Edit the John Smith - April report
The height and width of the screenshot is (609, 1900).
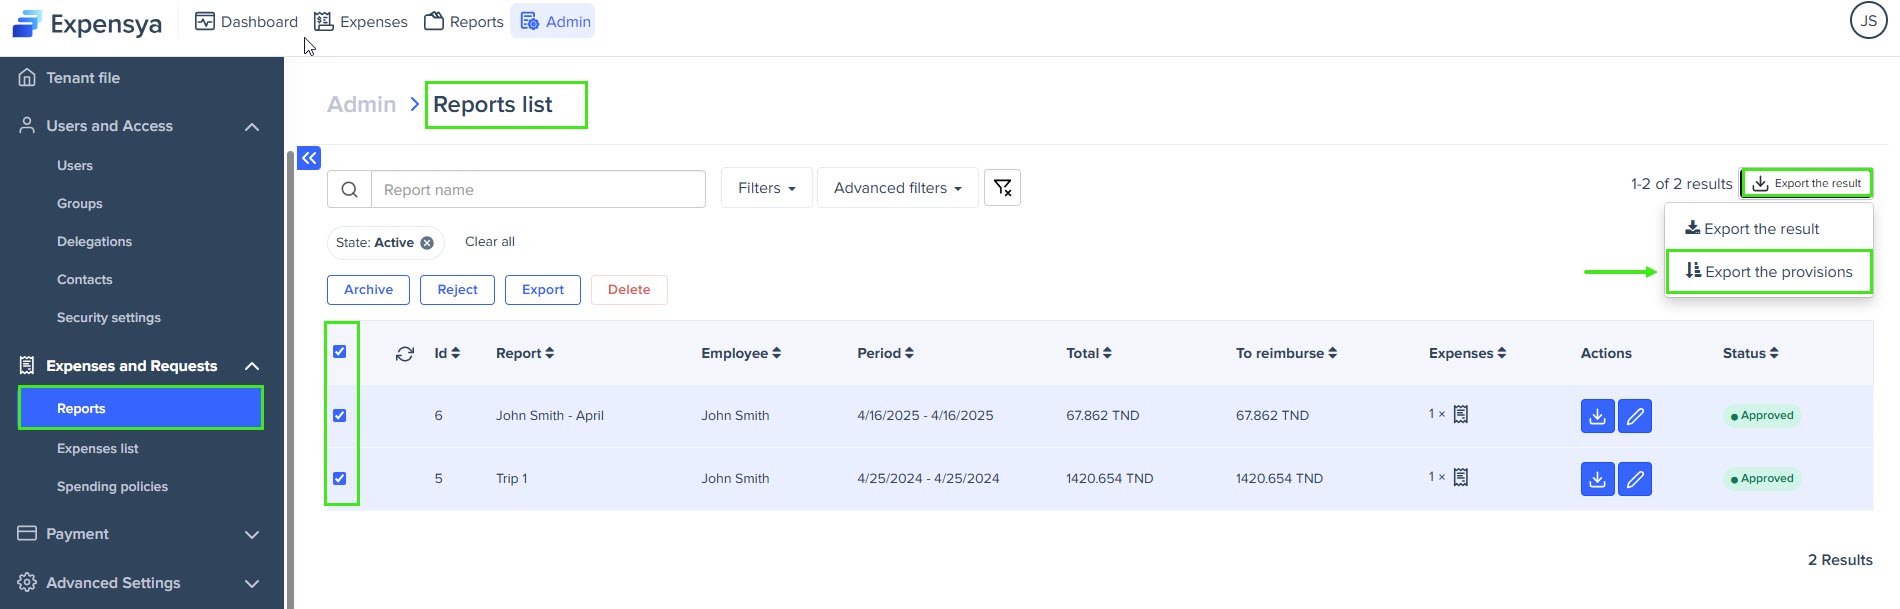coord(1635,416)
